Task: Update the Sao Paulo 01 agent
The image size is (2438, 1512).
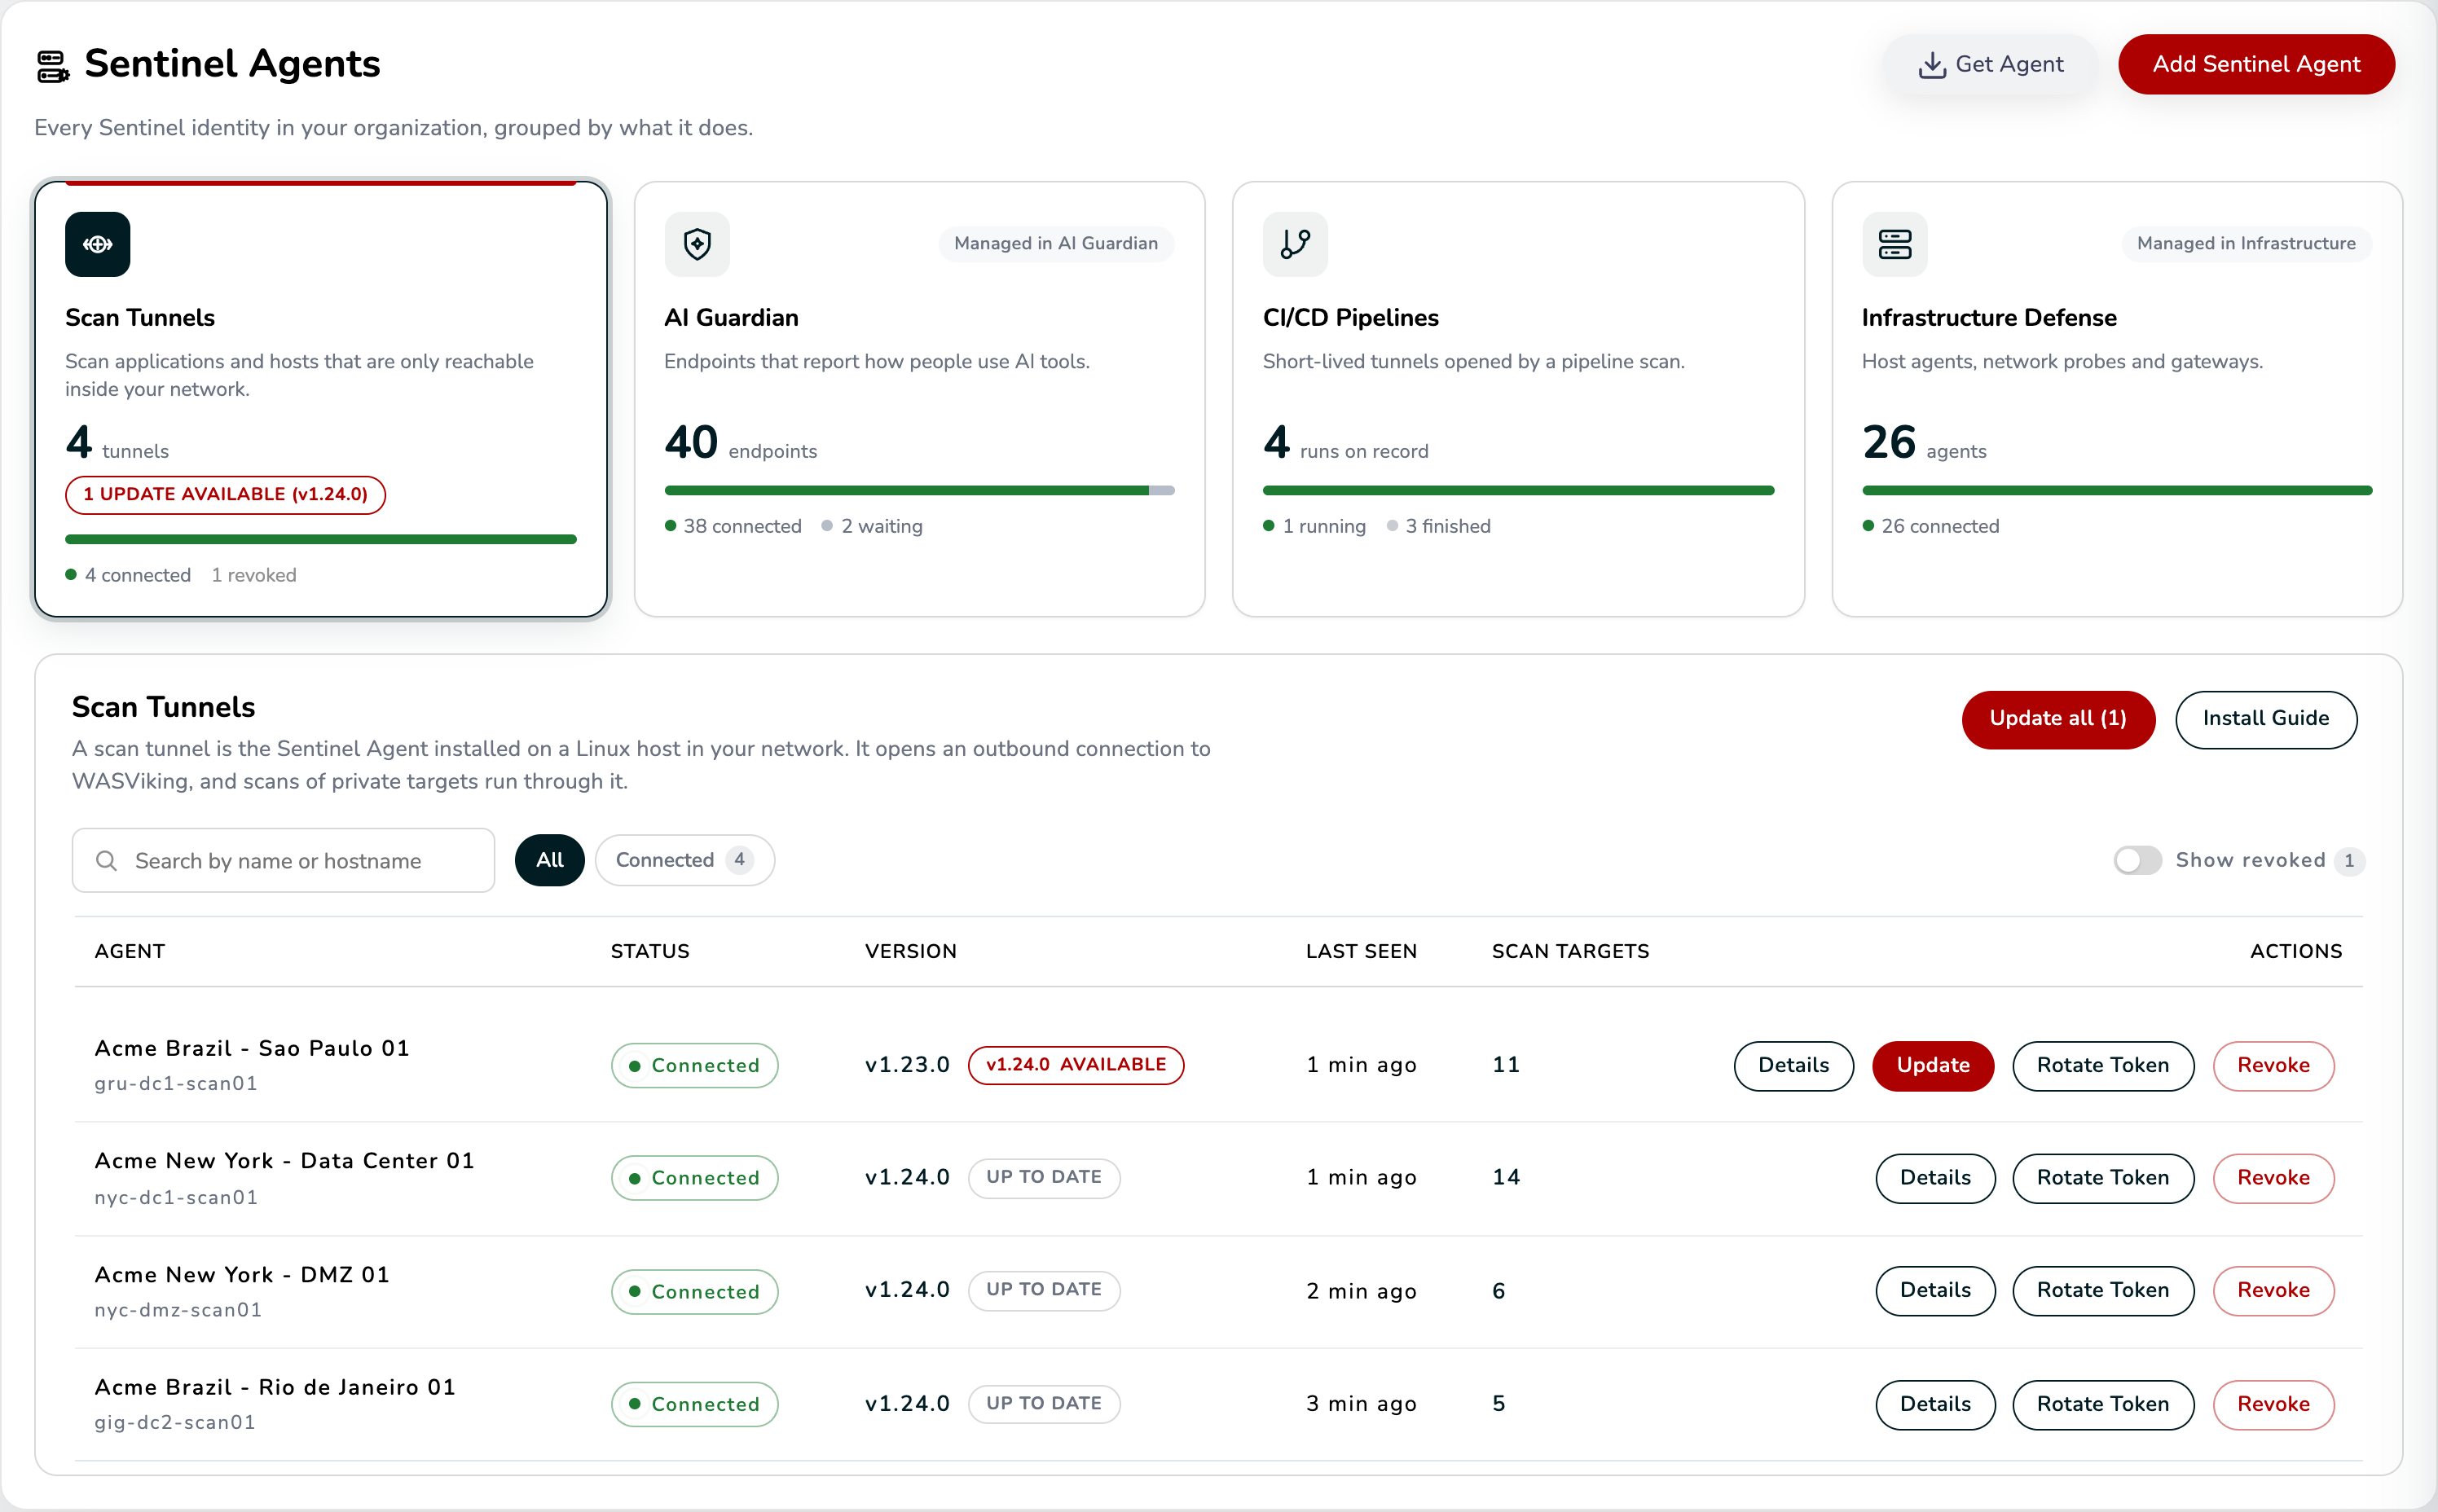Action: [1932, 1065]
